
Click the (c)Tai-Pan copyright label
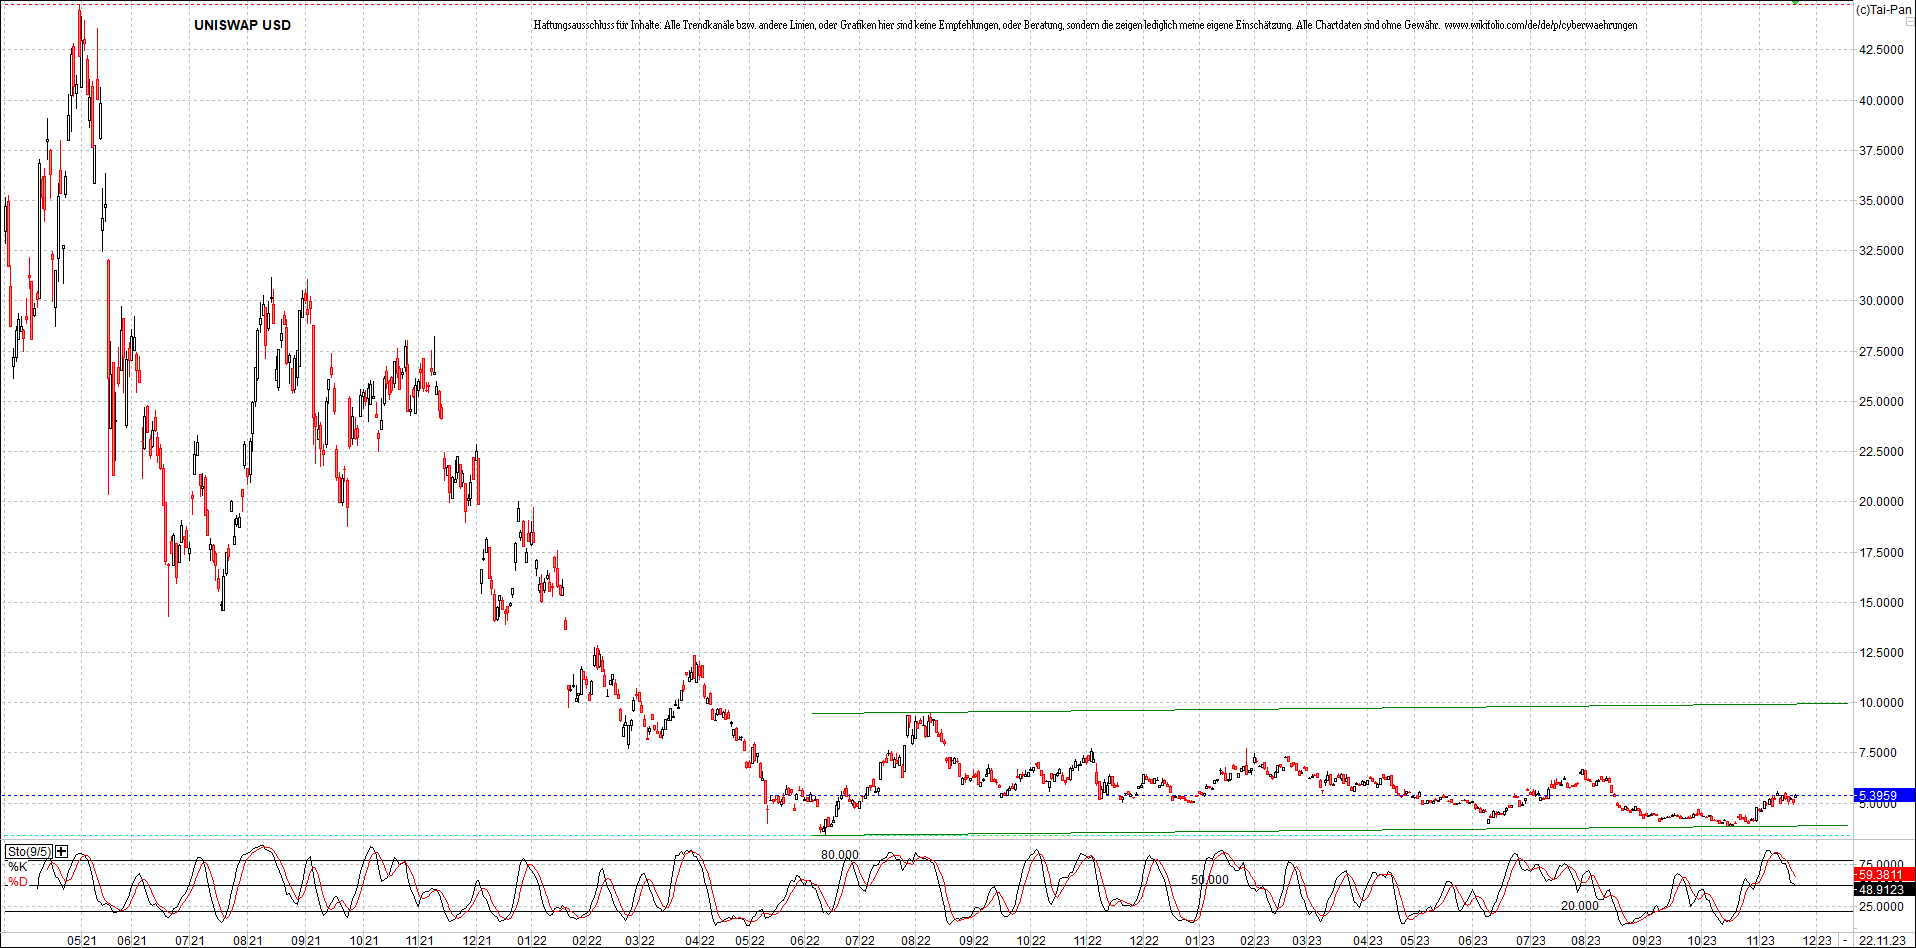click(x=1884, y=10)
